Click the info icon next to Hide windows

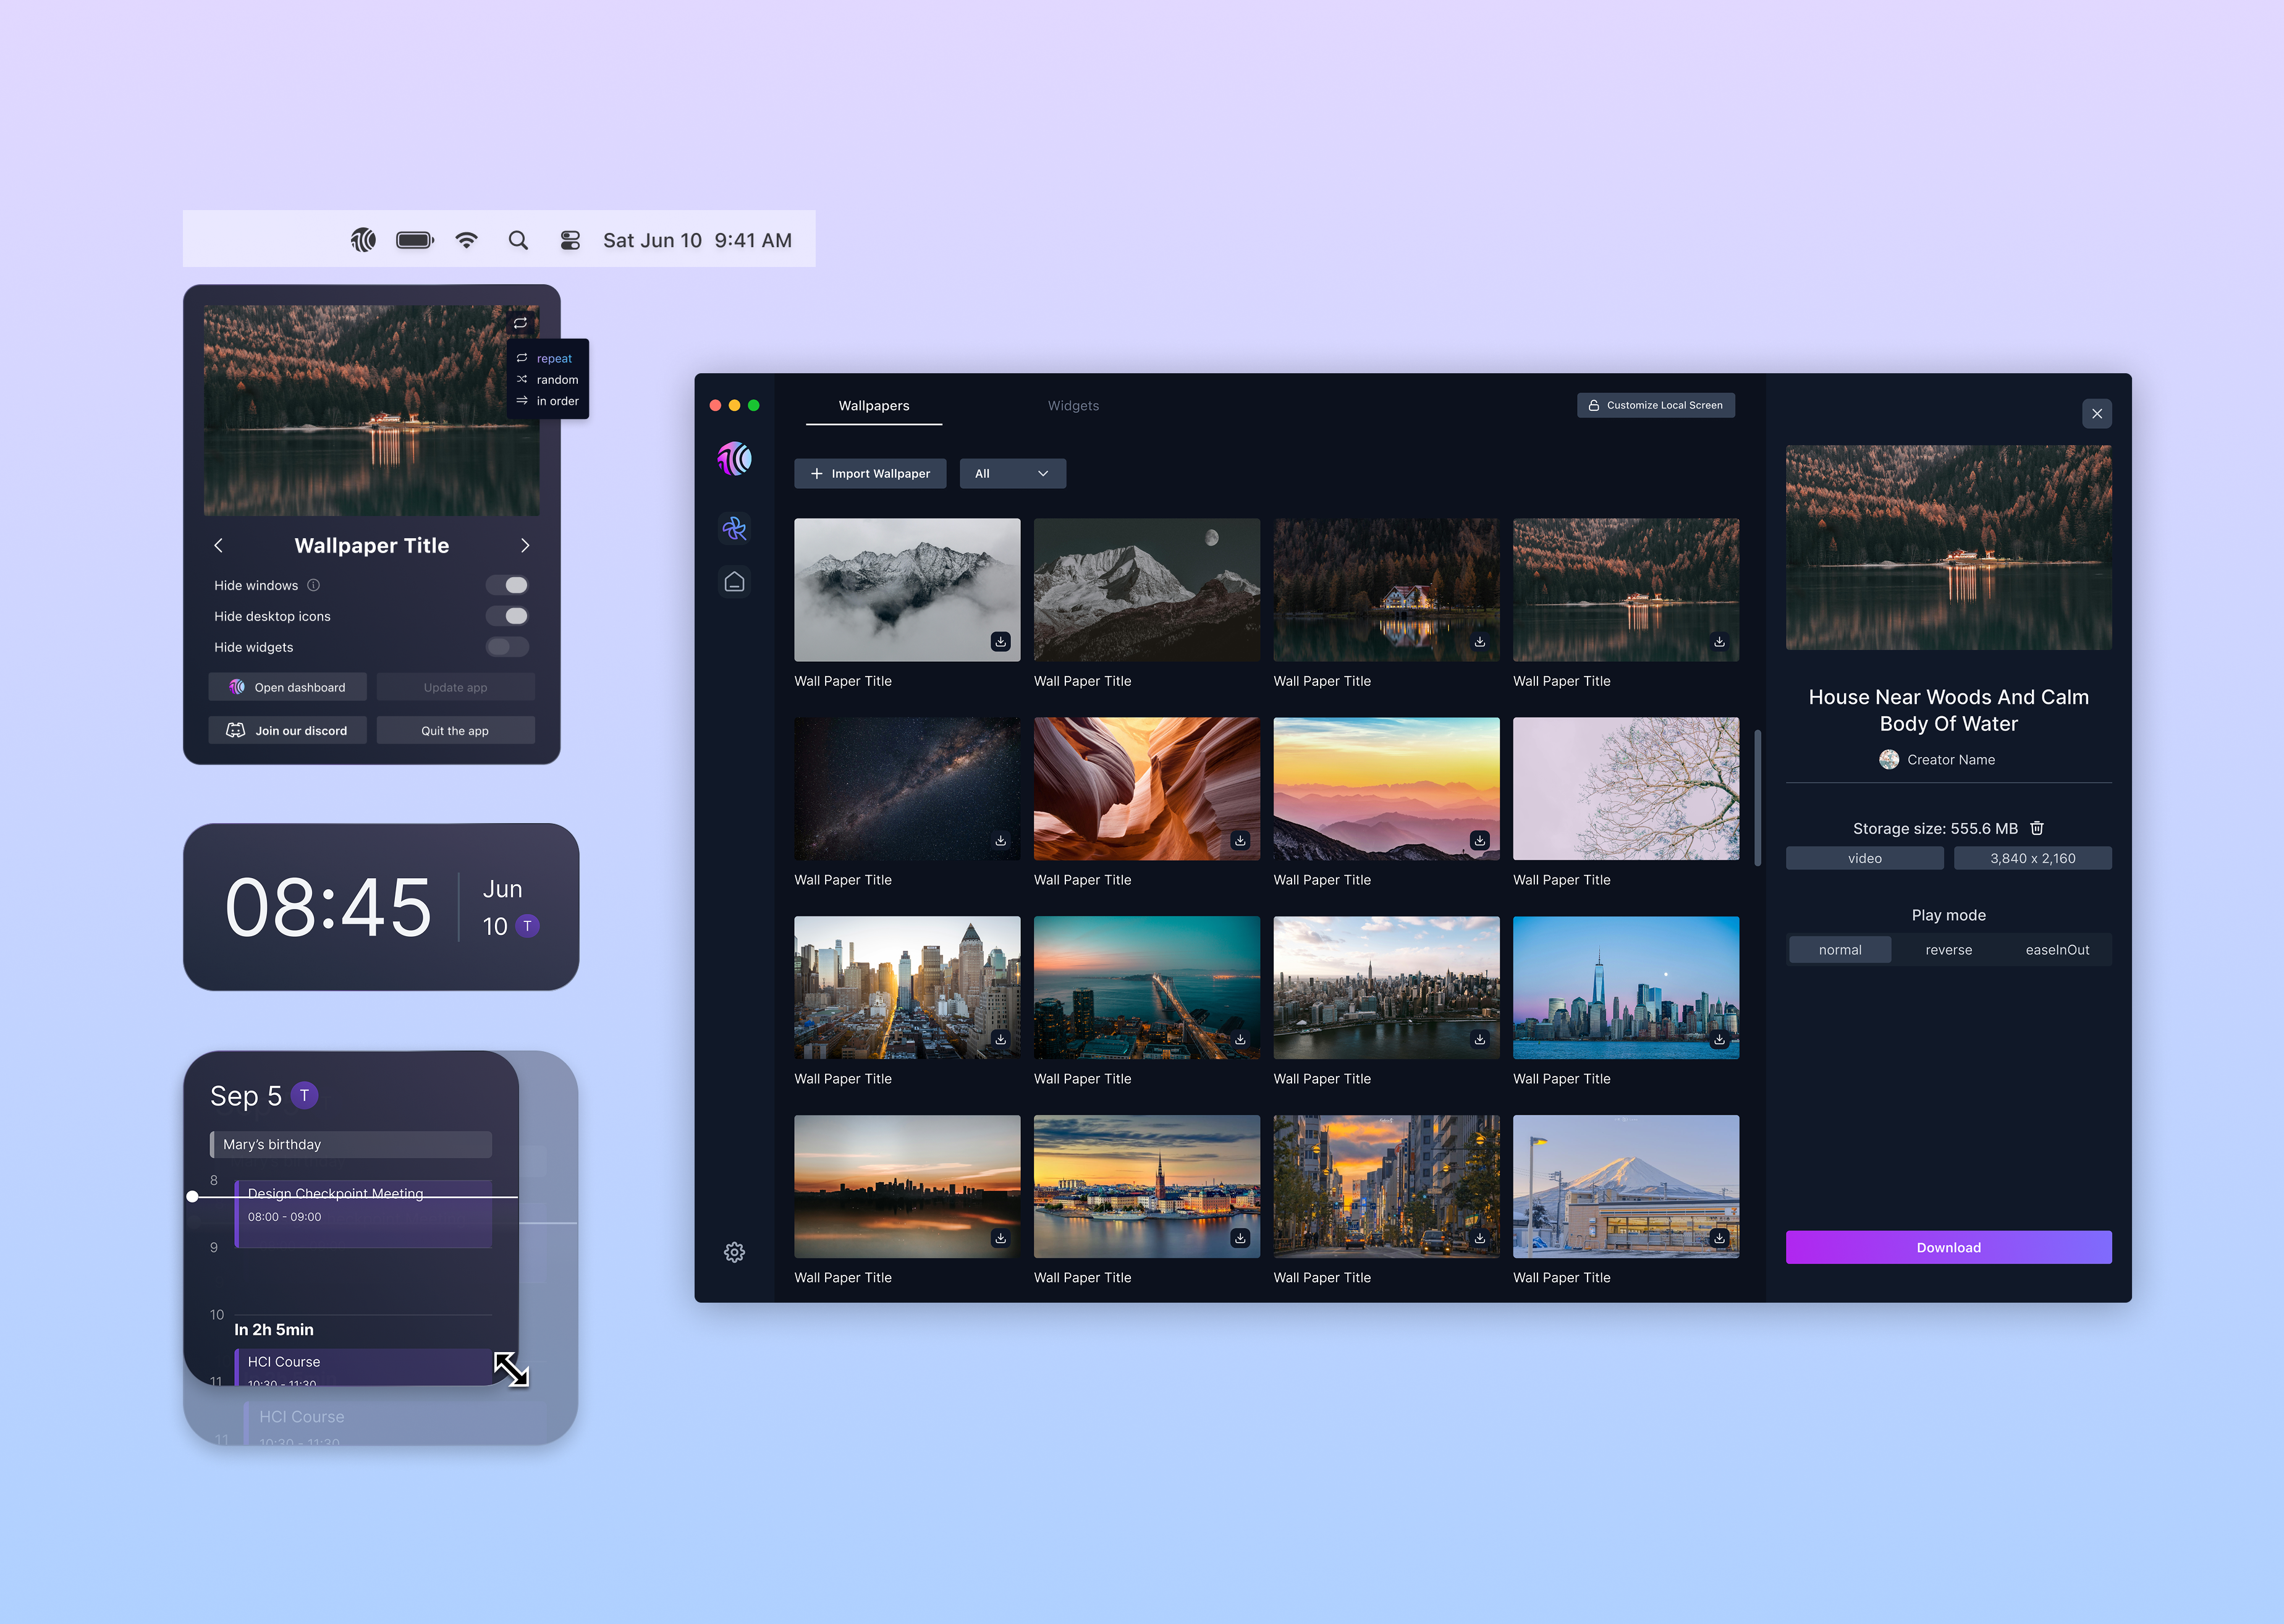(313, 585)
